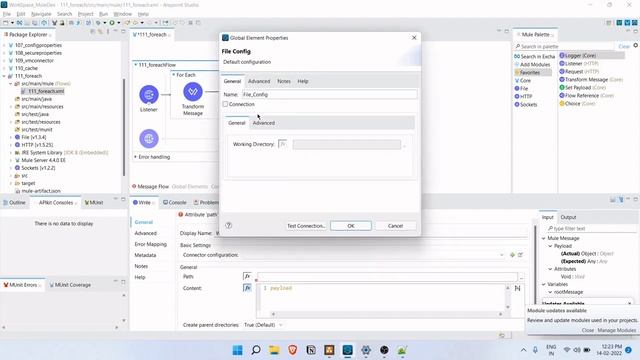Click the Run green play toolbar icon
This screenshot has width=640, height=360.
(x=111, y=23)
